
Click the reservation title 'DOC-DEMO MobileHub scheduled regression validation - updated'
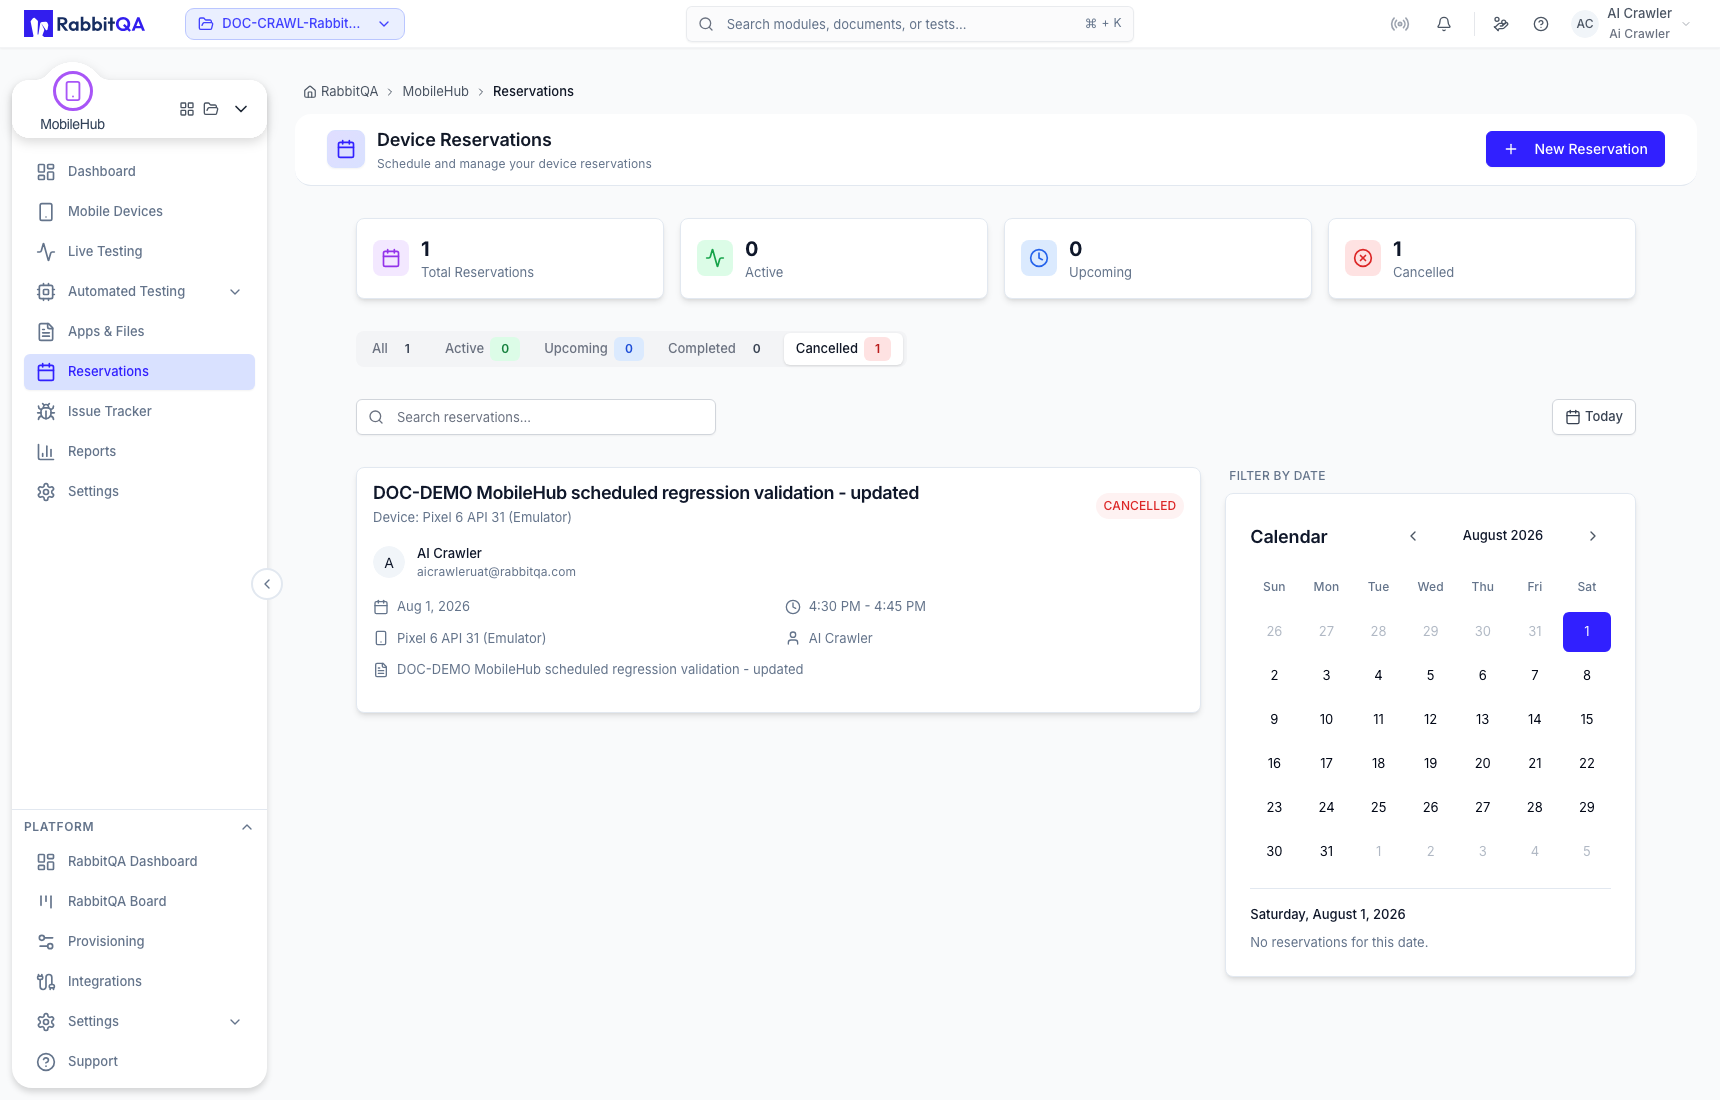pos(646,493)
